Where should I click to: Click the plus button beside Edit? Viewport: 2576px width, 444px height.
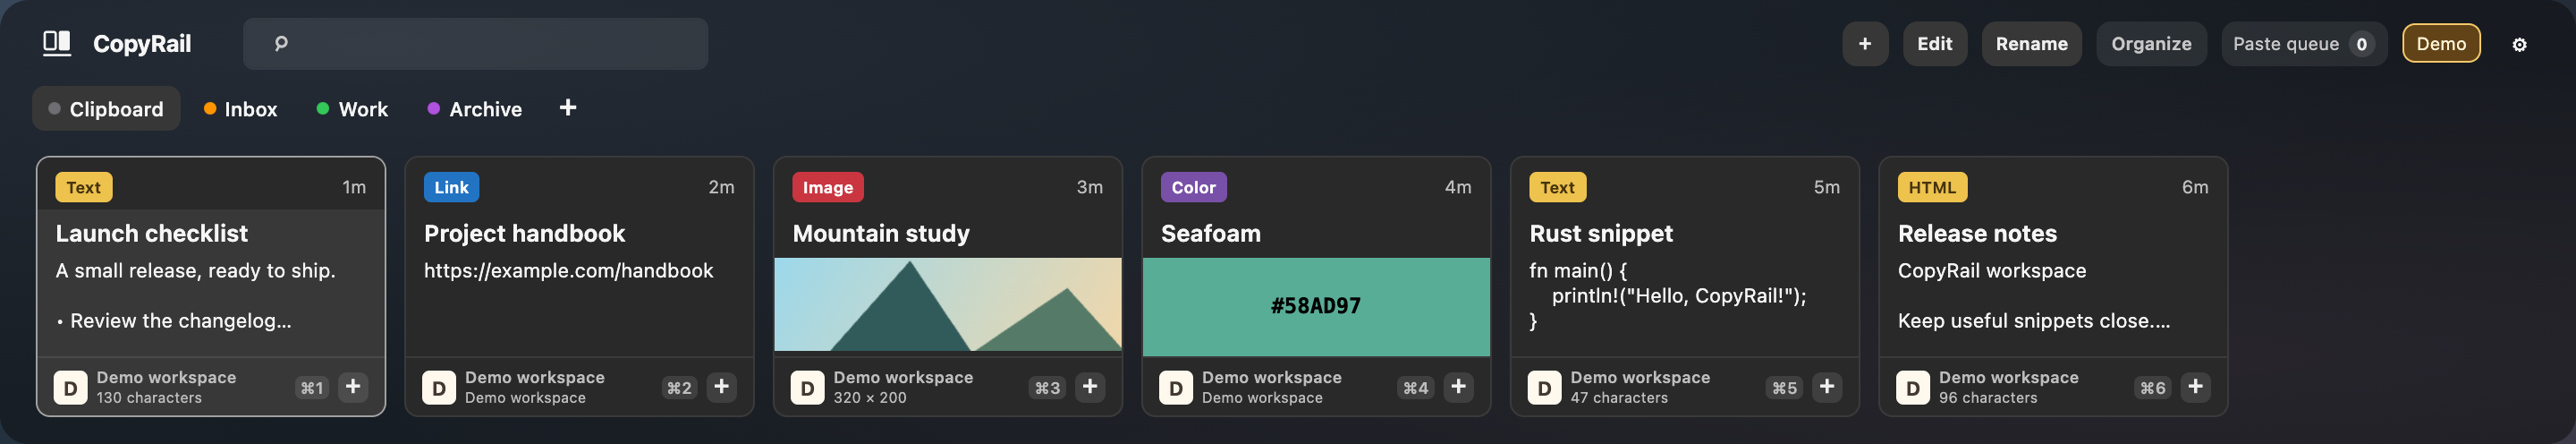click(x=1865, y=44)
